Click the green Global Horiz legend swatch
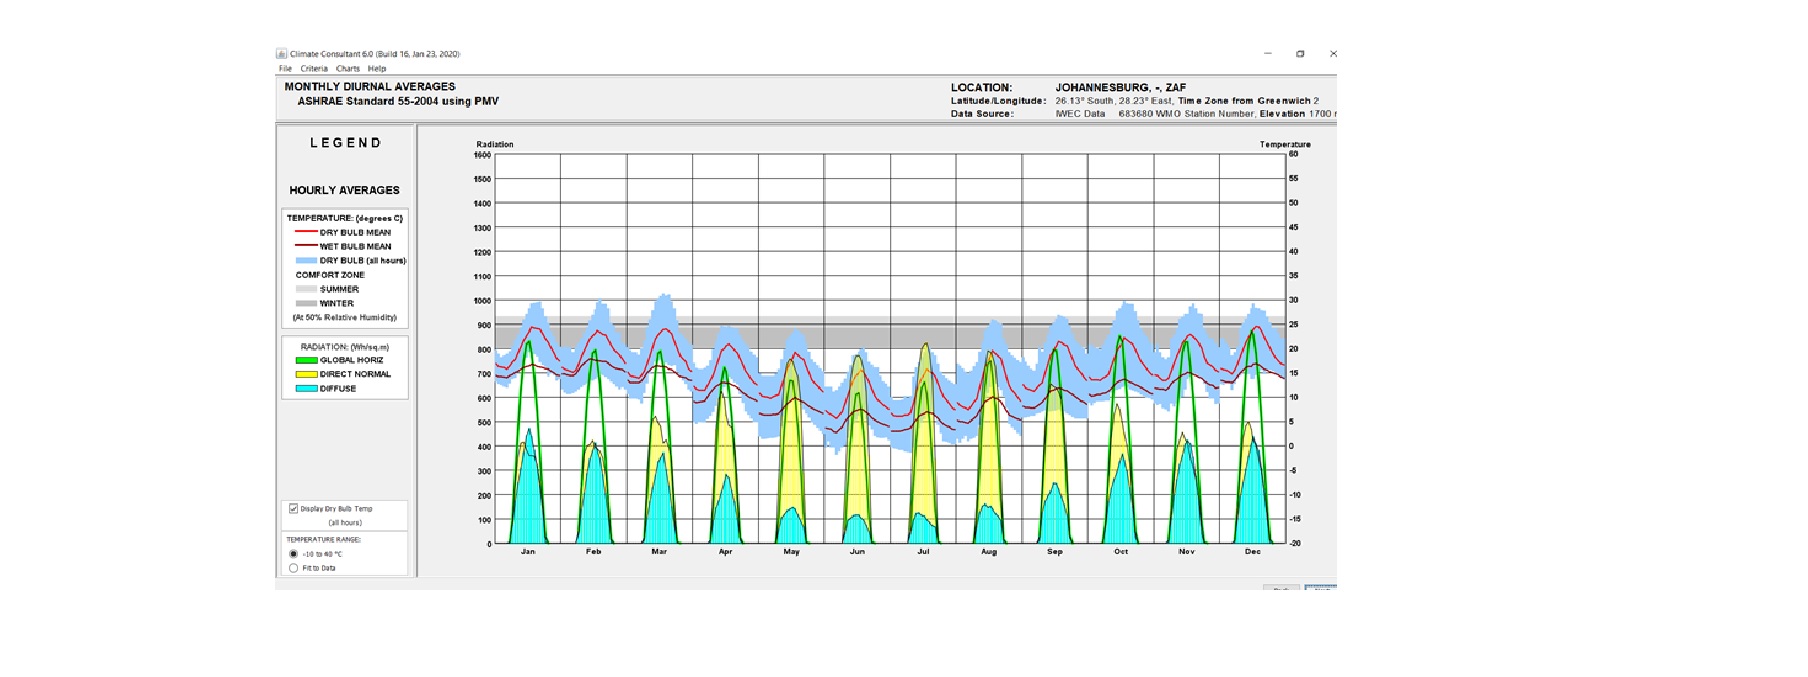 point(306,360)
